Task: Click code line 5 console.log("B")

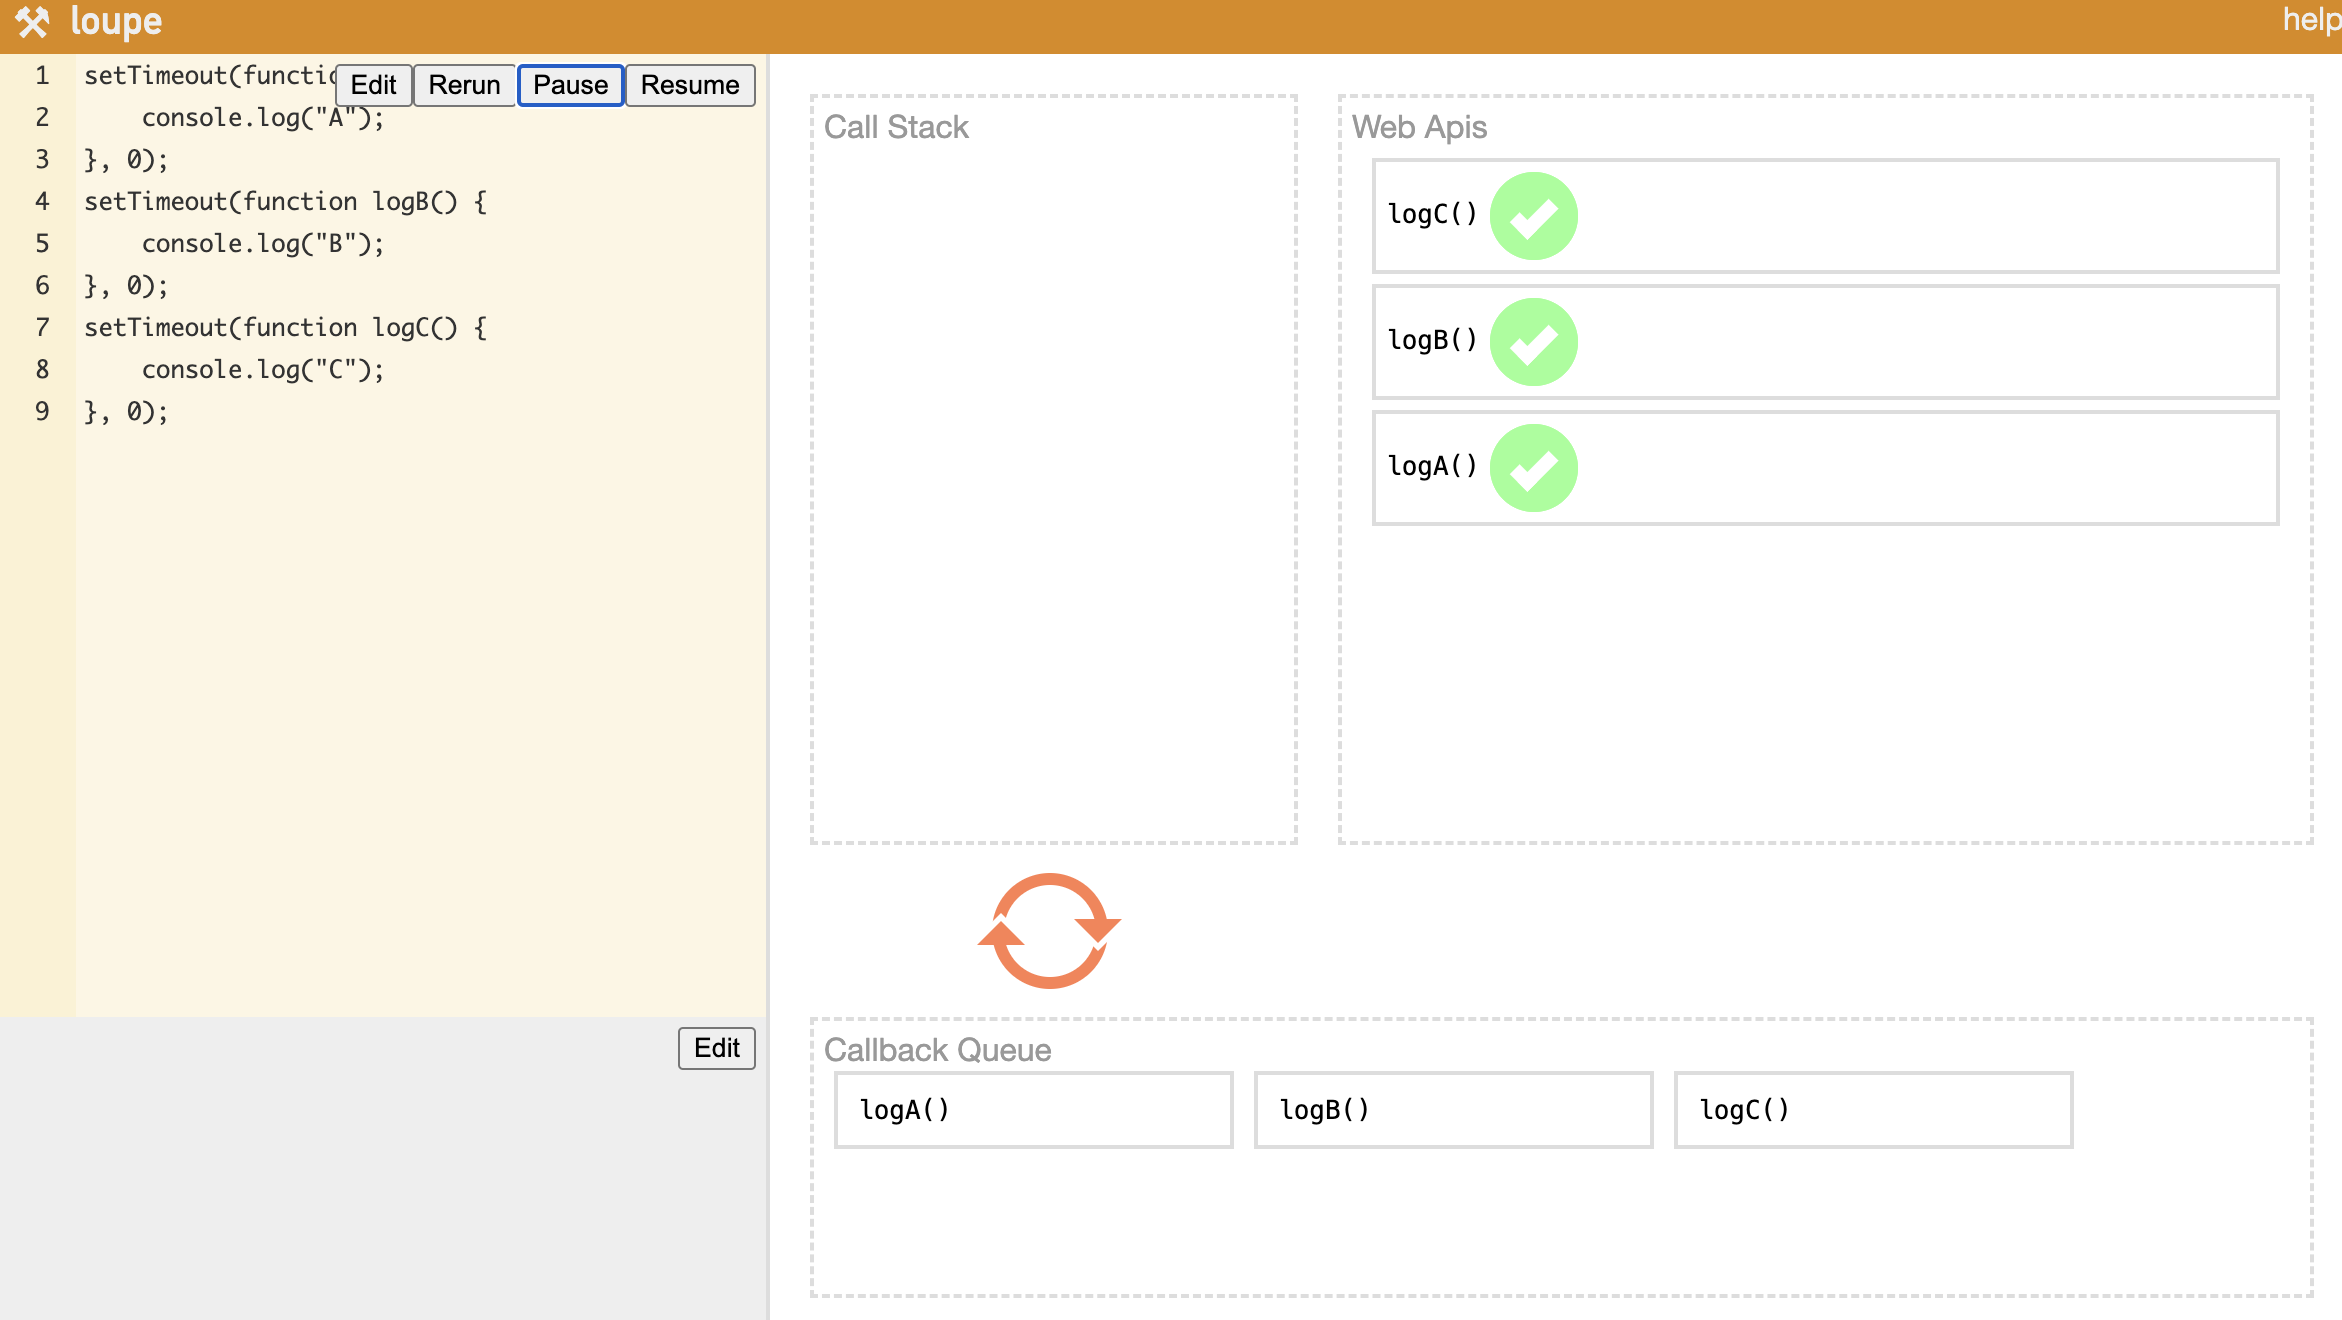Action: (x=262, y=244)
